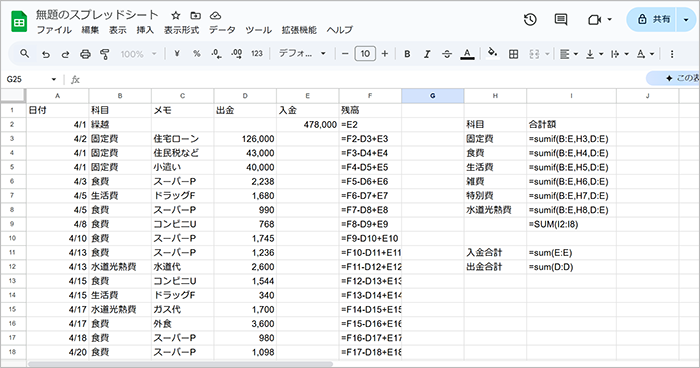The height and width of the screenshot is (368, 700).
Task: Select column G header
Action: coord(433,96)
